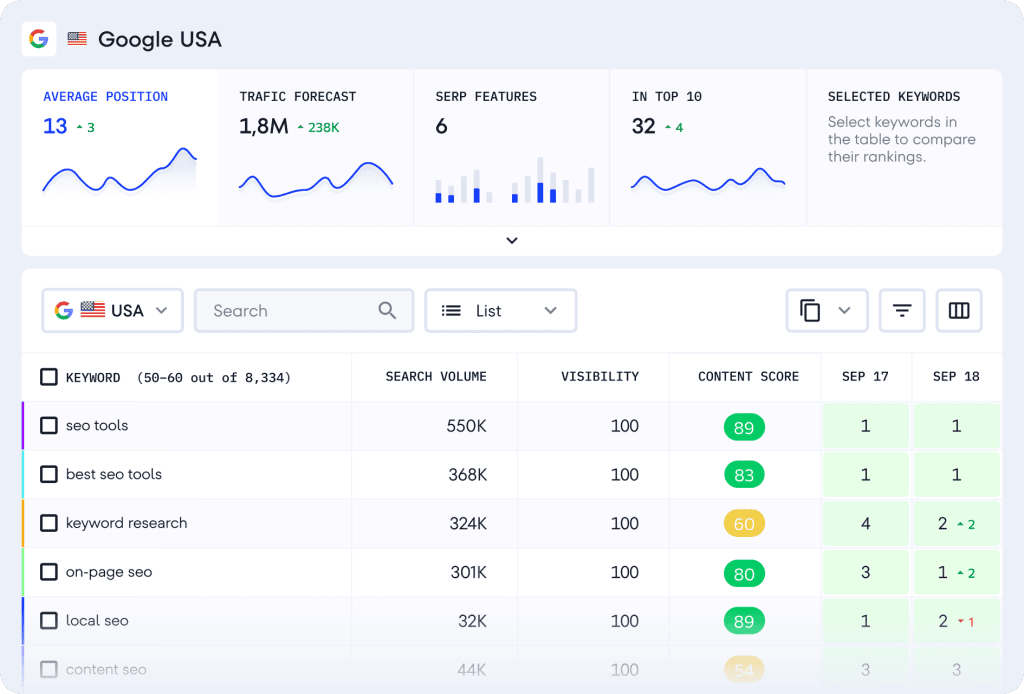Click the SERP Features bar chart
Viewport: 1024px width, 694px height.
515,180
